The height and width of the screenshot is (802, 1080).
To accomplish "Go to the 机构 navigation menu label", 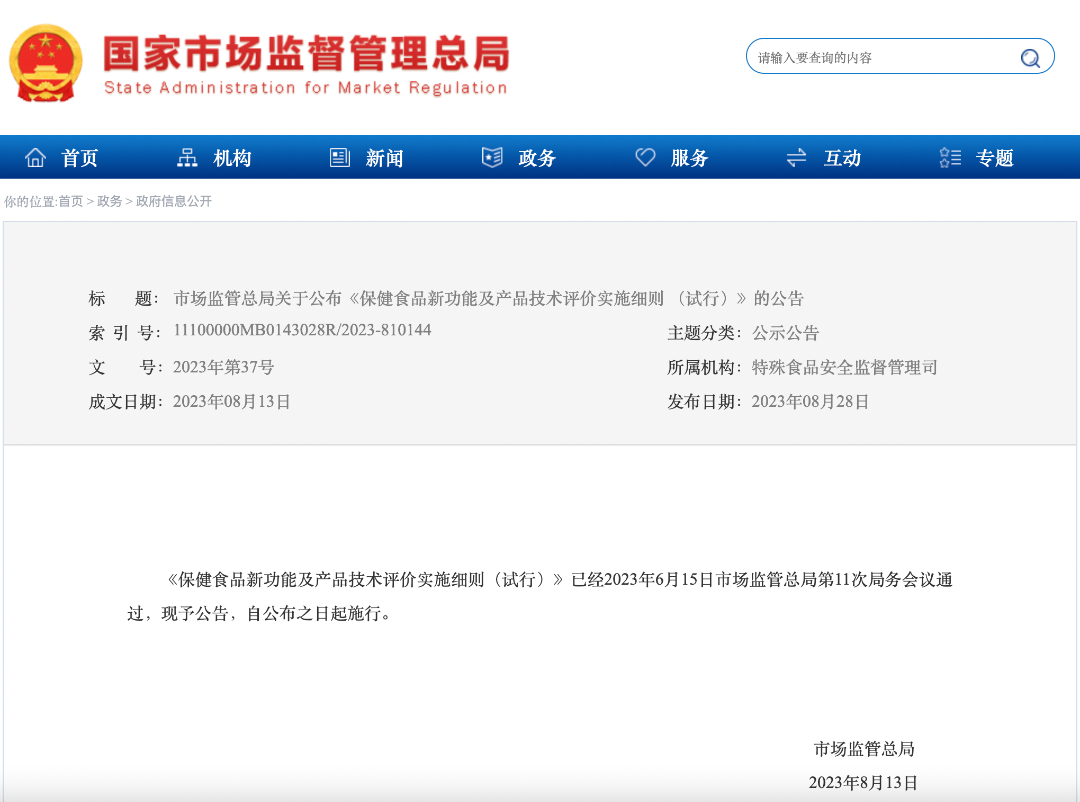I will click(232, 158).
